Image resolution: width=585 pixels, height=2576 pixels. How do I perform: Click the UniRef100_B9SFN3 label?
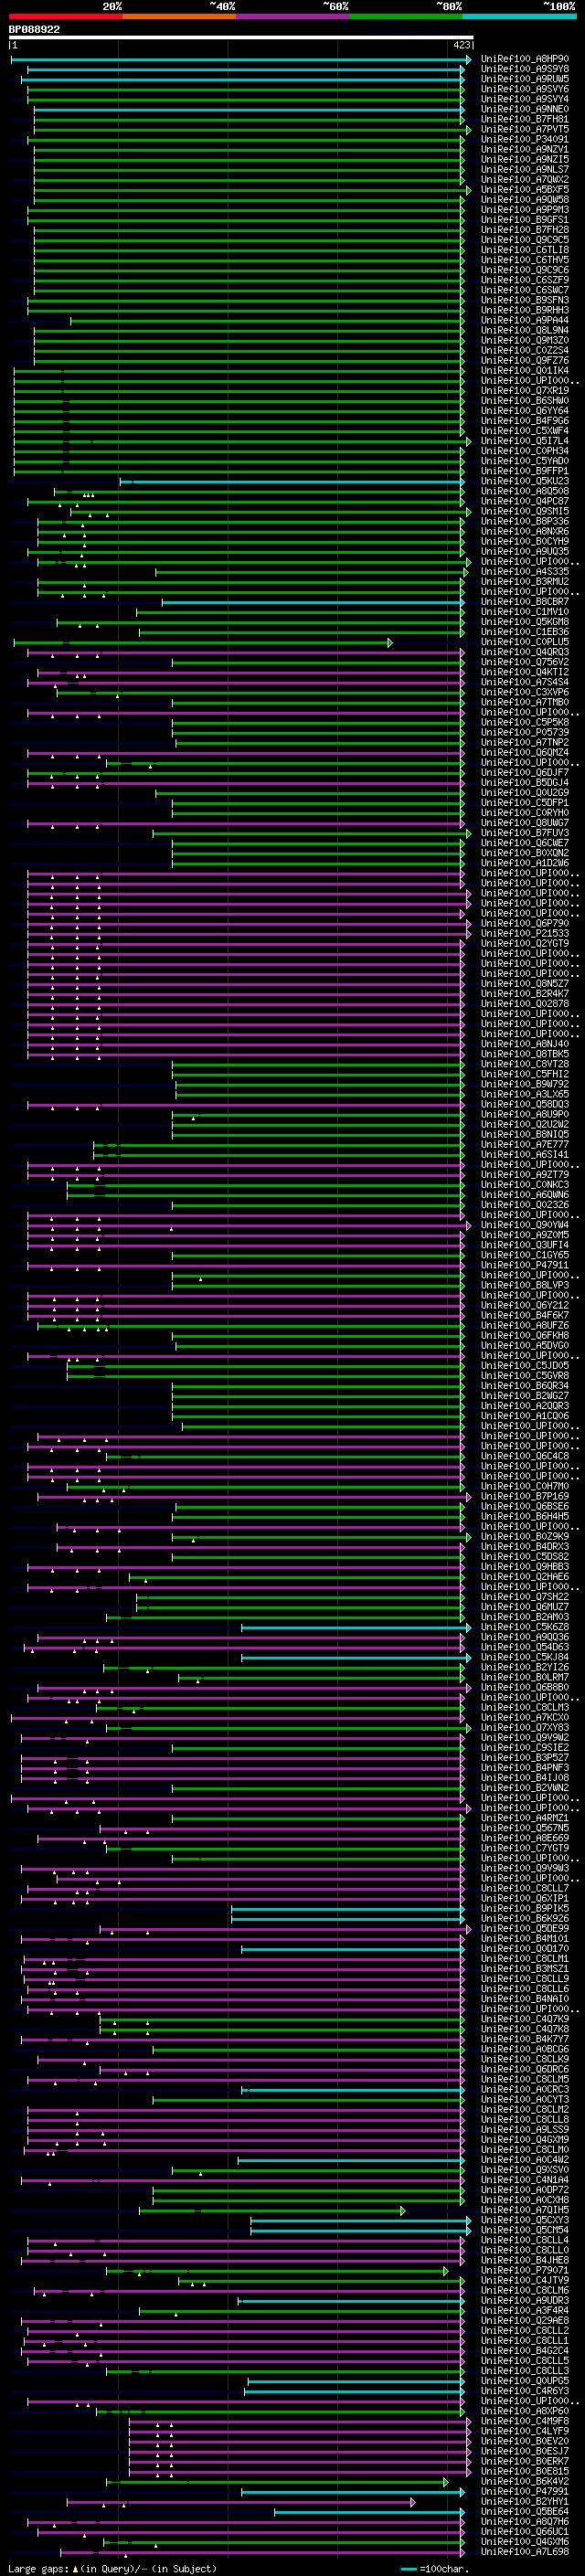click(x=524, y=300)
